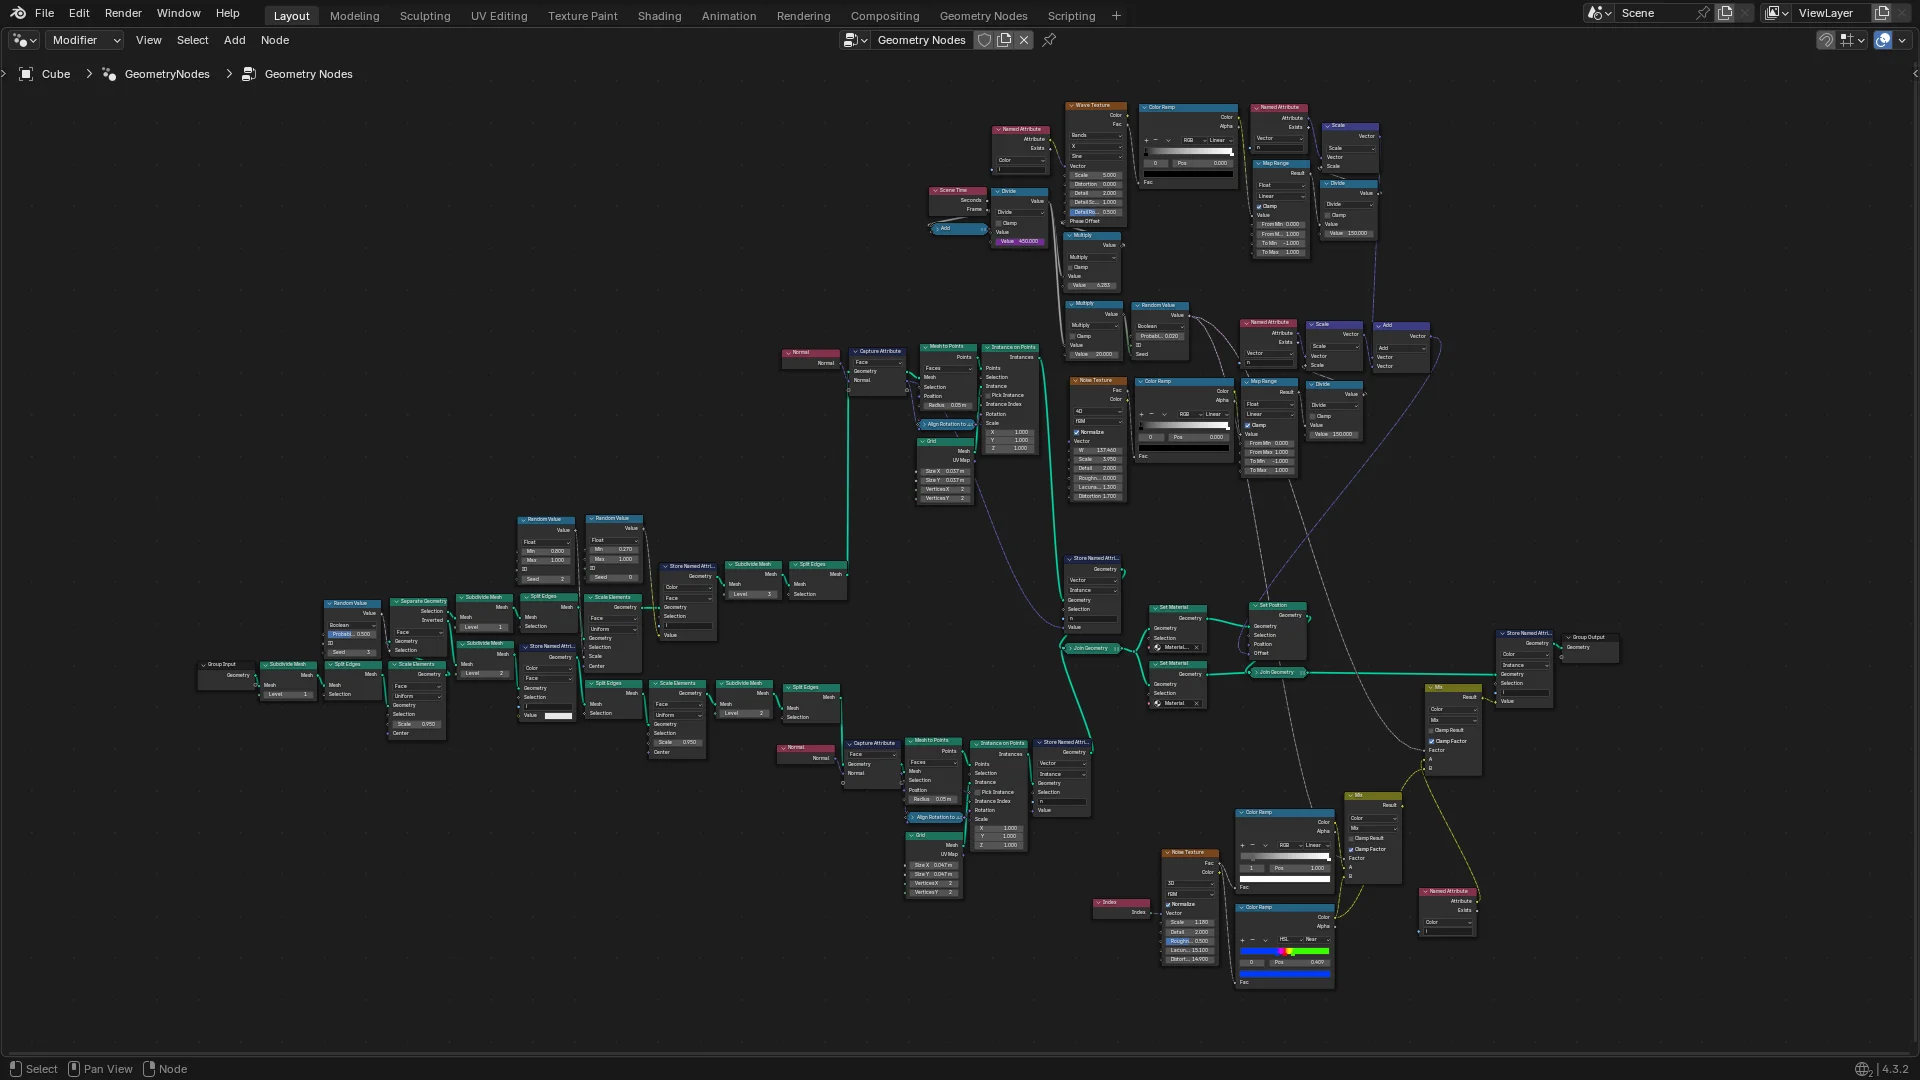
Task: Open the Modifier type dropdown
Action: click(86, 40)
